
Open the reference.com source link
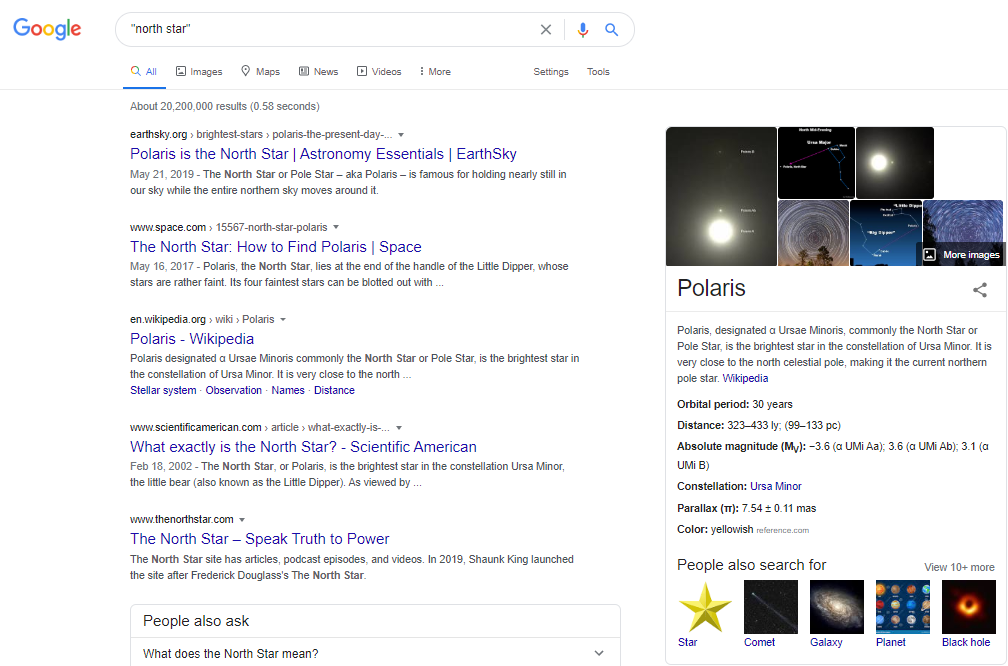coord(782,530)
